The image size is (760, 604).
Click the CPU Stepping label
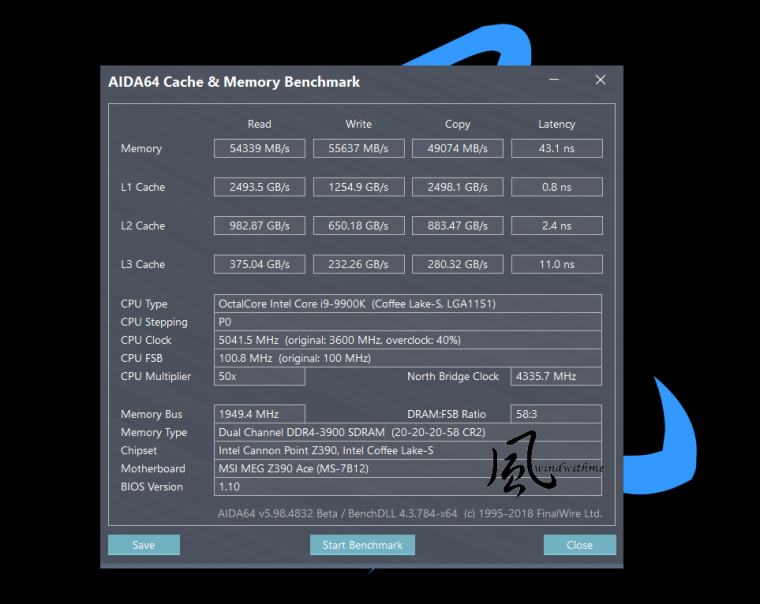[x=154, y=322]
